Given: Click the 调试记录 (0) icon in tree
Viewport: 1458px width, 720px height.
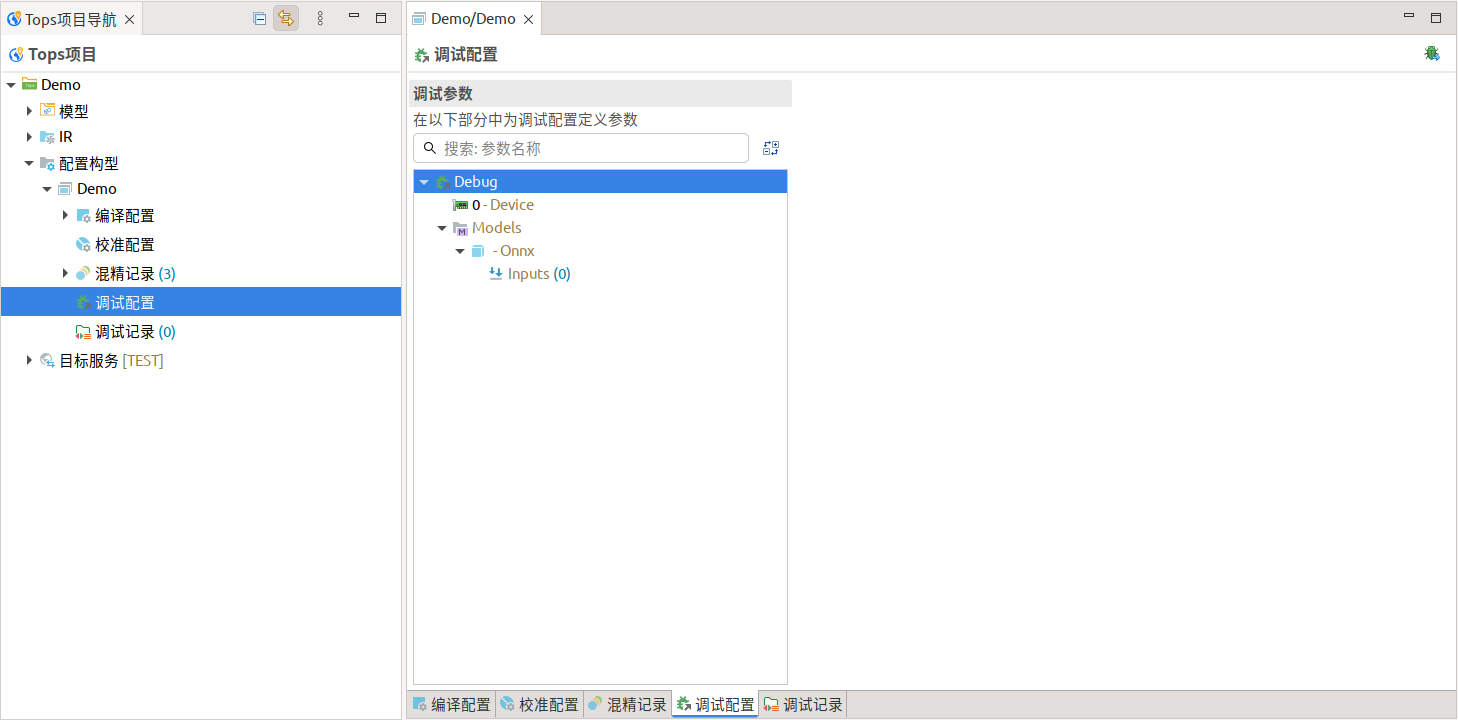Looking at the screenshot, I should click(83, 332).
